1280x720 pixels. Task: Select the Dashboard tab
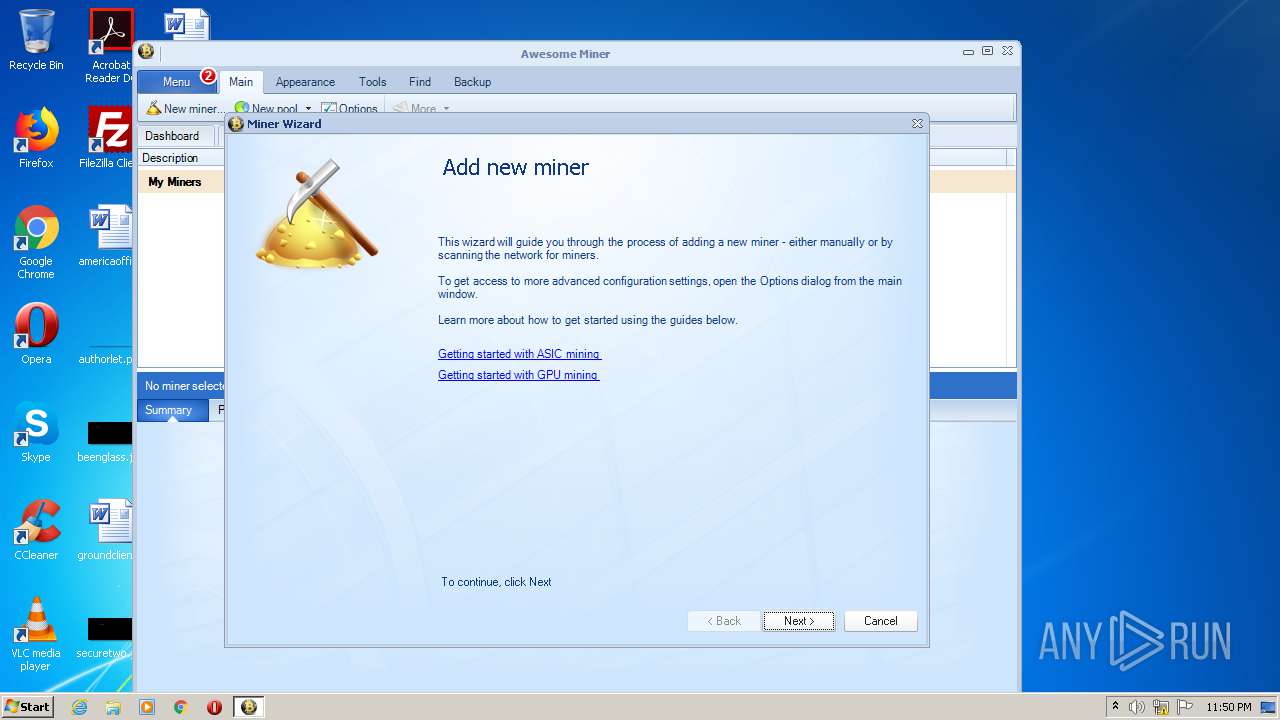click(x=172, y=136)
